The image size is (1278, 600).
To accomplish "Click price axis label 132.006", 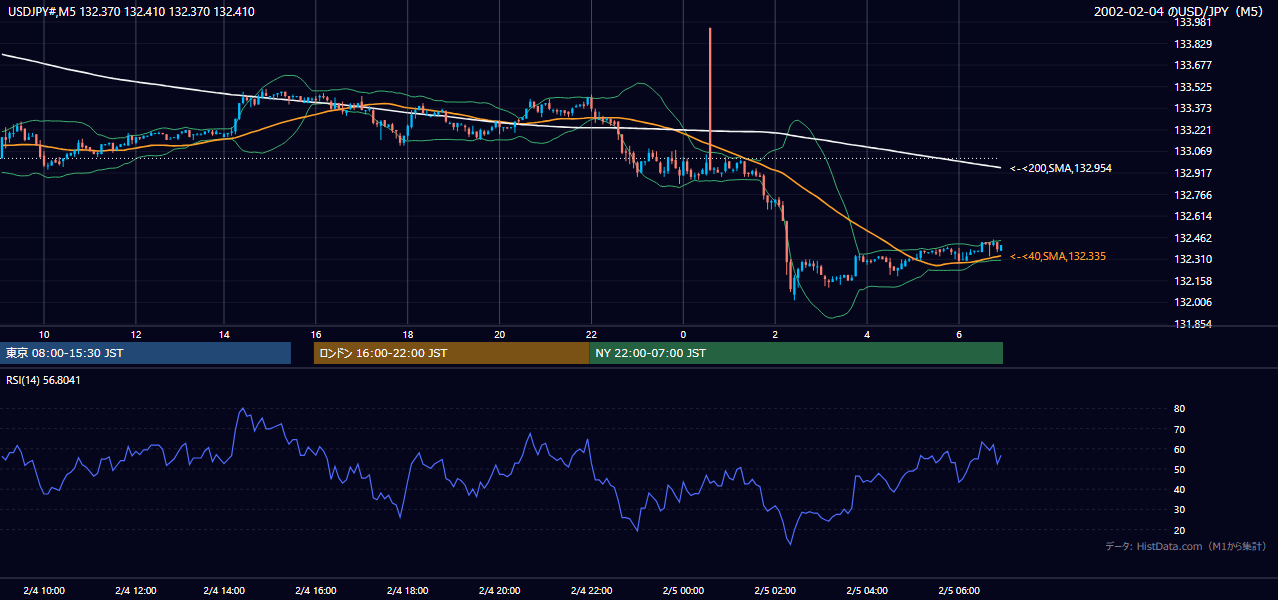I will coord(1192,302).
